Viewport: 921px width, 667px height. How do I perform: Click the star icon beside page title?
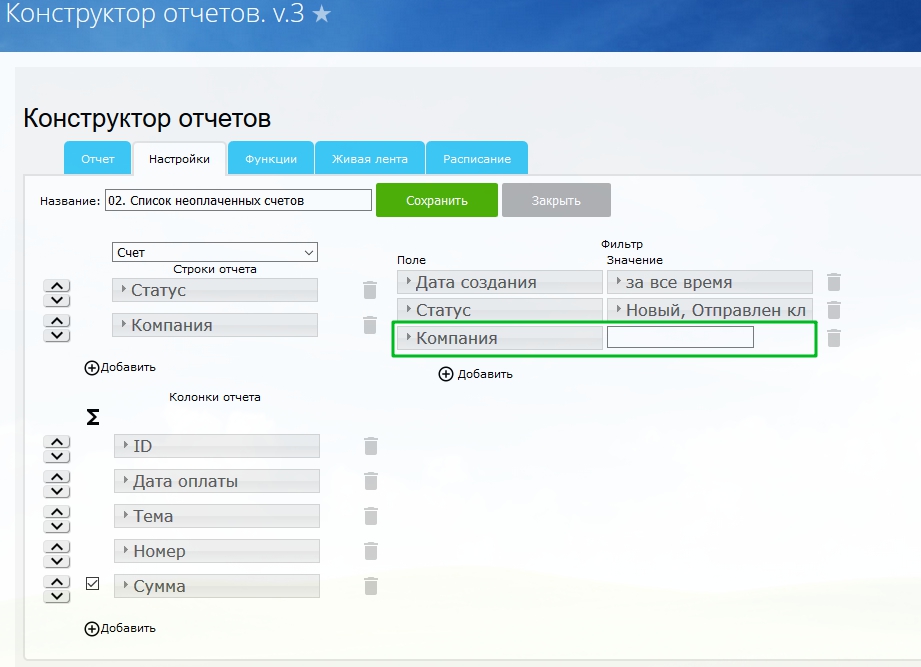point(321,17)
